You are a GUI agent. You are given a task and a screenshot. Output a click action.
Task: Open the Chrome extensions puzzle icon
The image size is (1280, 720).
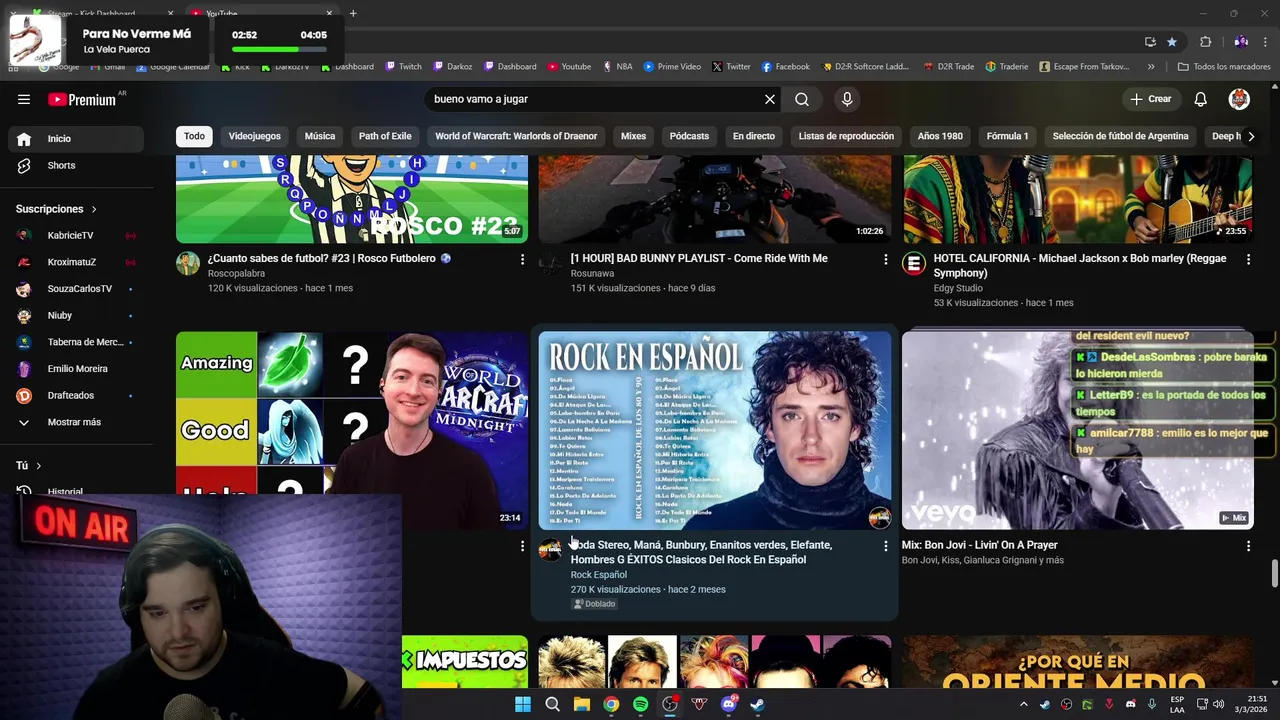tap(1206, 42)
